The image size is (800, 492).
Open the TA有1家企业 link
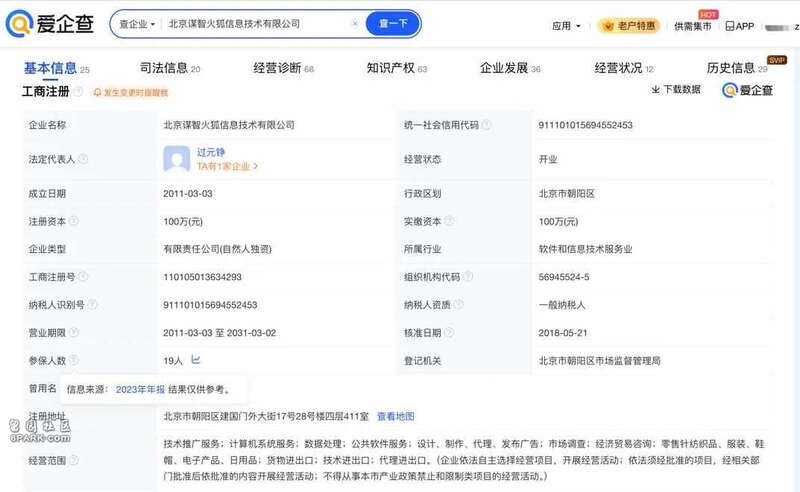pyautogui.click(x=228, y=166)
